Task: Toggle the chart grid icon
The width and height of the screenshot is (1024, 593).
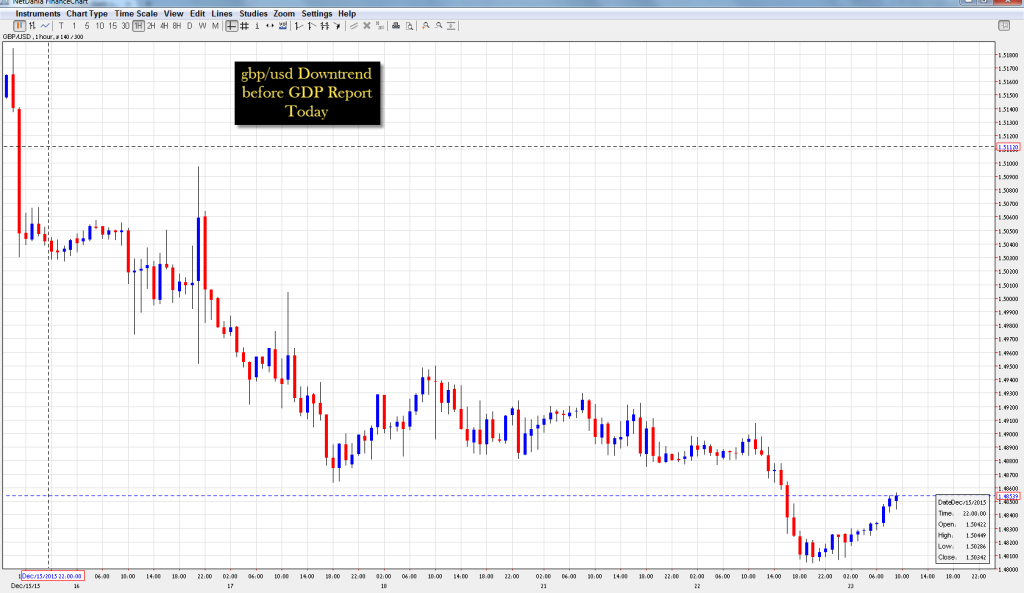Action: tap(244, 26)
